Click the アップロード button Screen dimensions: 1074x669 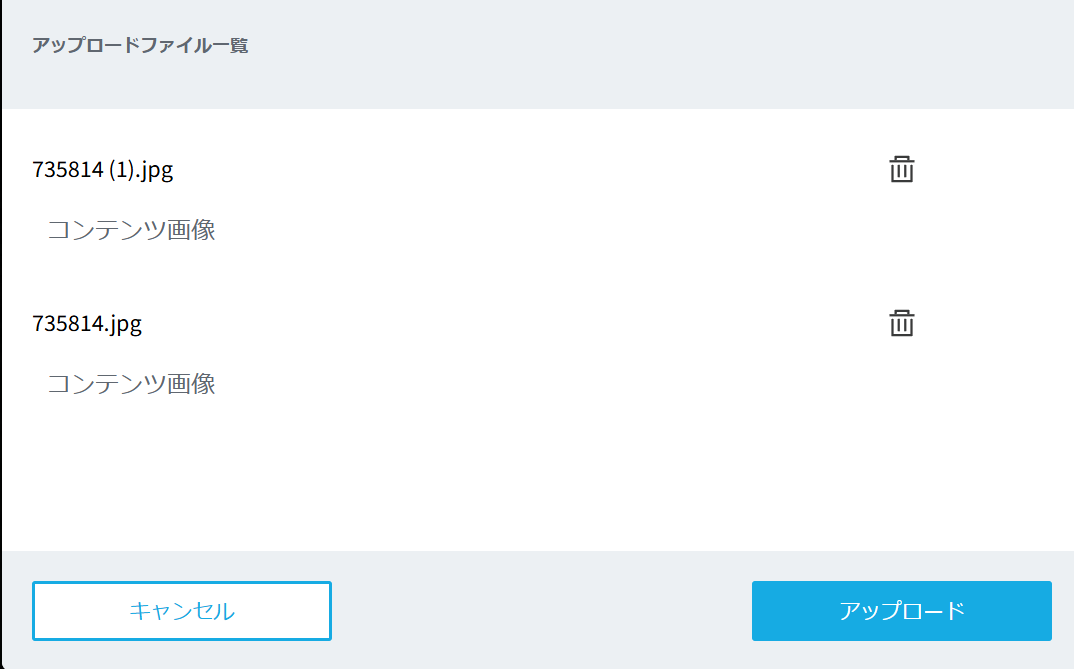click(x=901, y=611)
